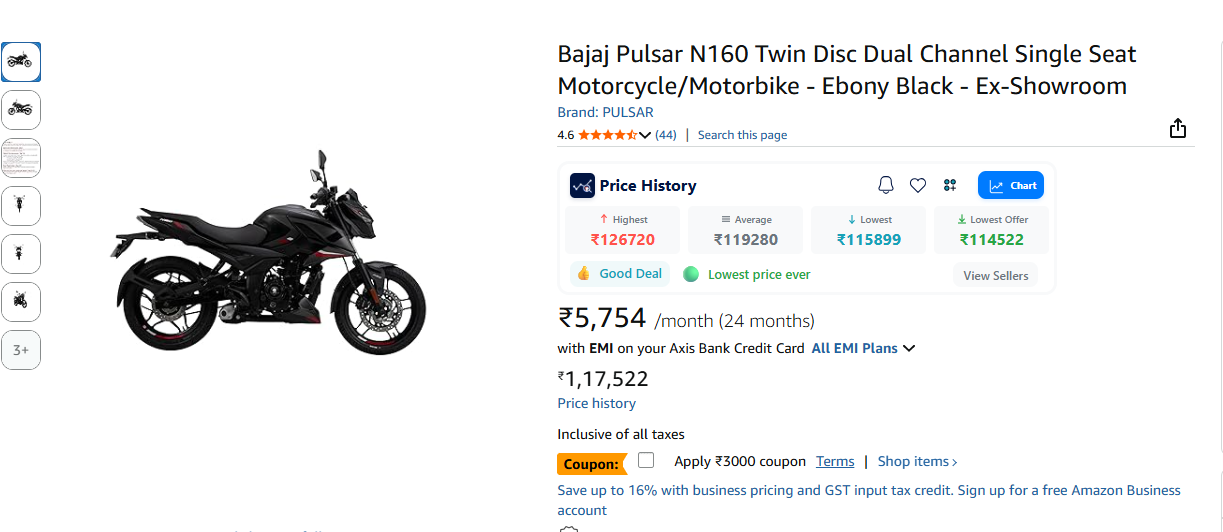Open the price Chart button

(1010, 185)
